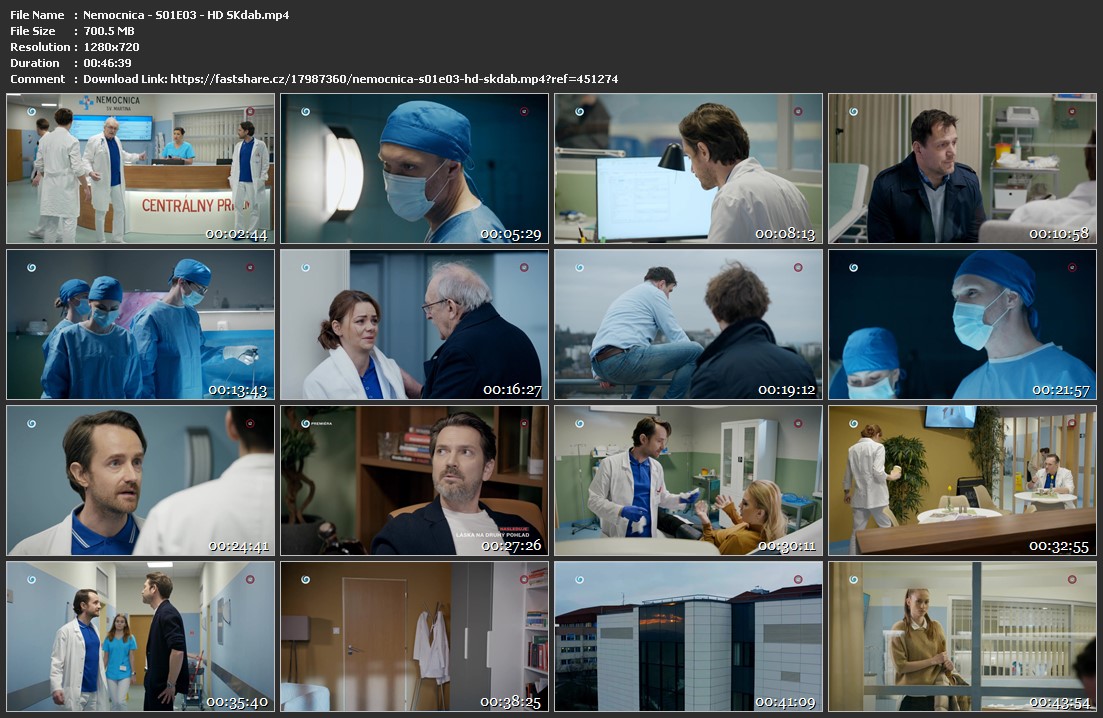Click the thumbnail marked 00:10:58
Screen dimensions: 1103x718
pyautogui.click(x=962, y=169)
